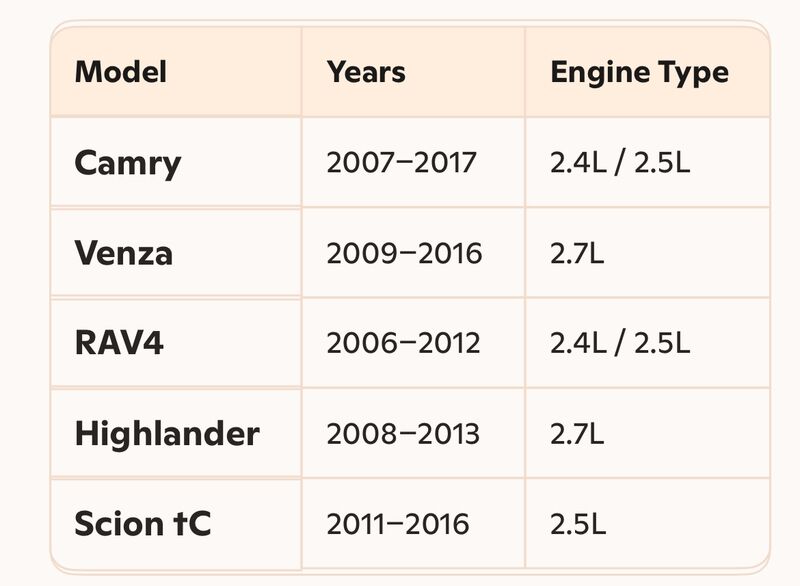
Task: Click the Venza row's 2.7L engine cell
Action: (577, 253)
